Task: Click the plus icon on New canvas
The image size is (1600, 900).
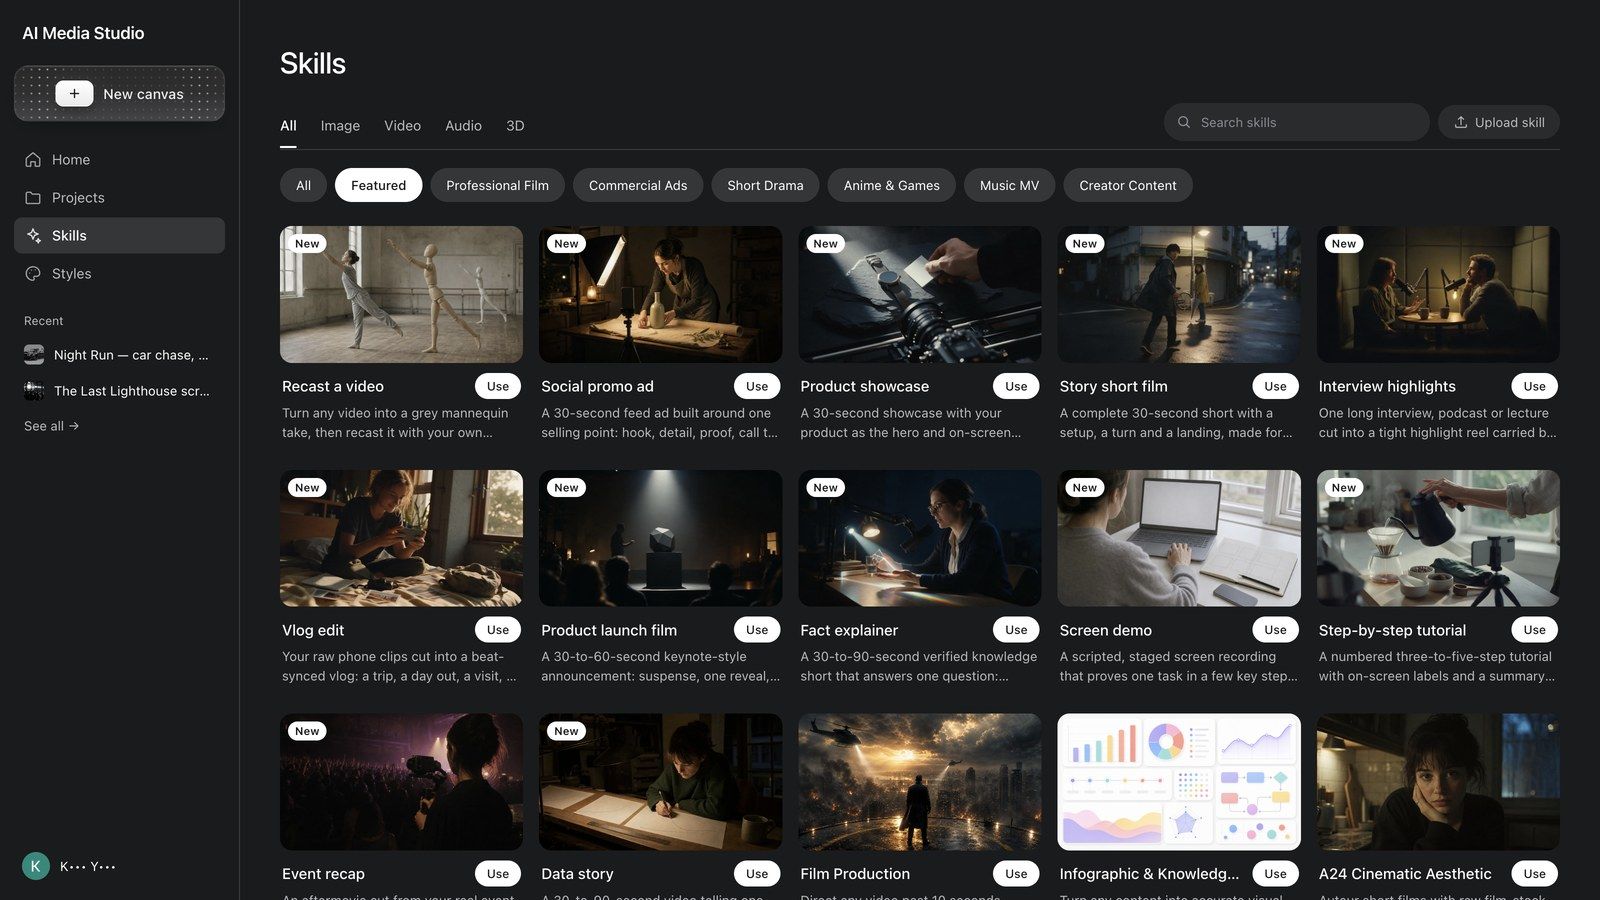Action: 74,94
